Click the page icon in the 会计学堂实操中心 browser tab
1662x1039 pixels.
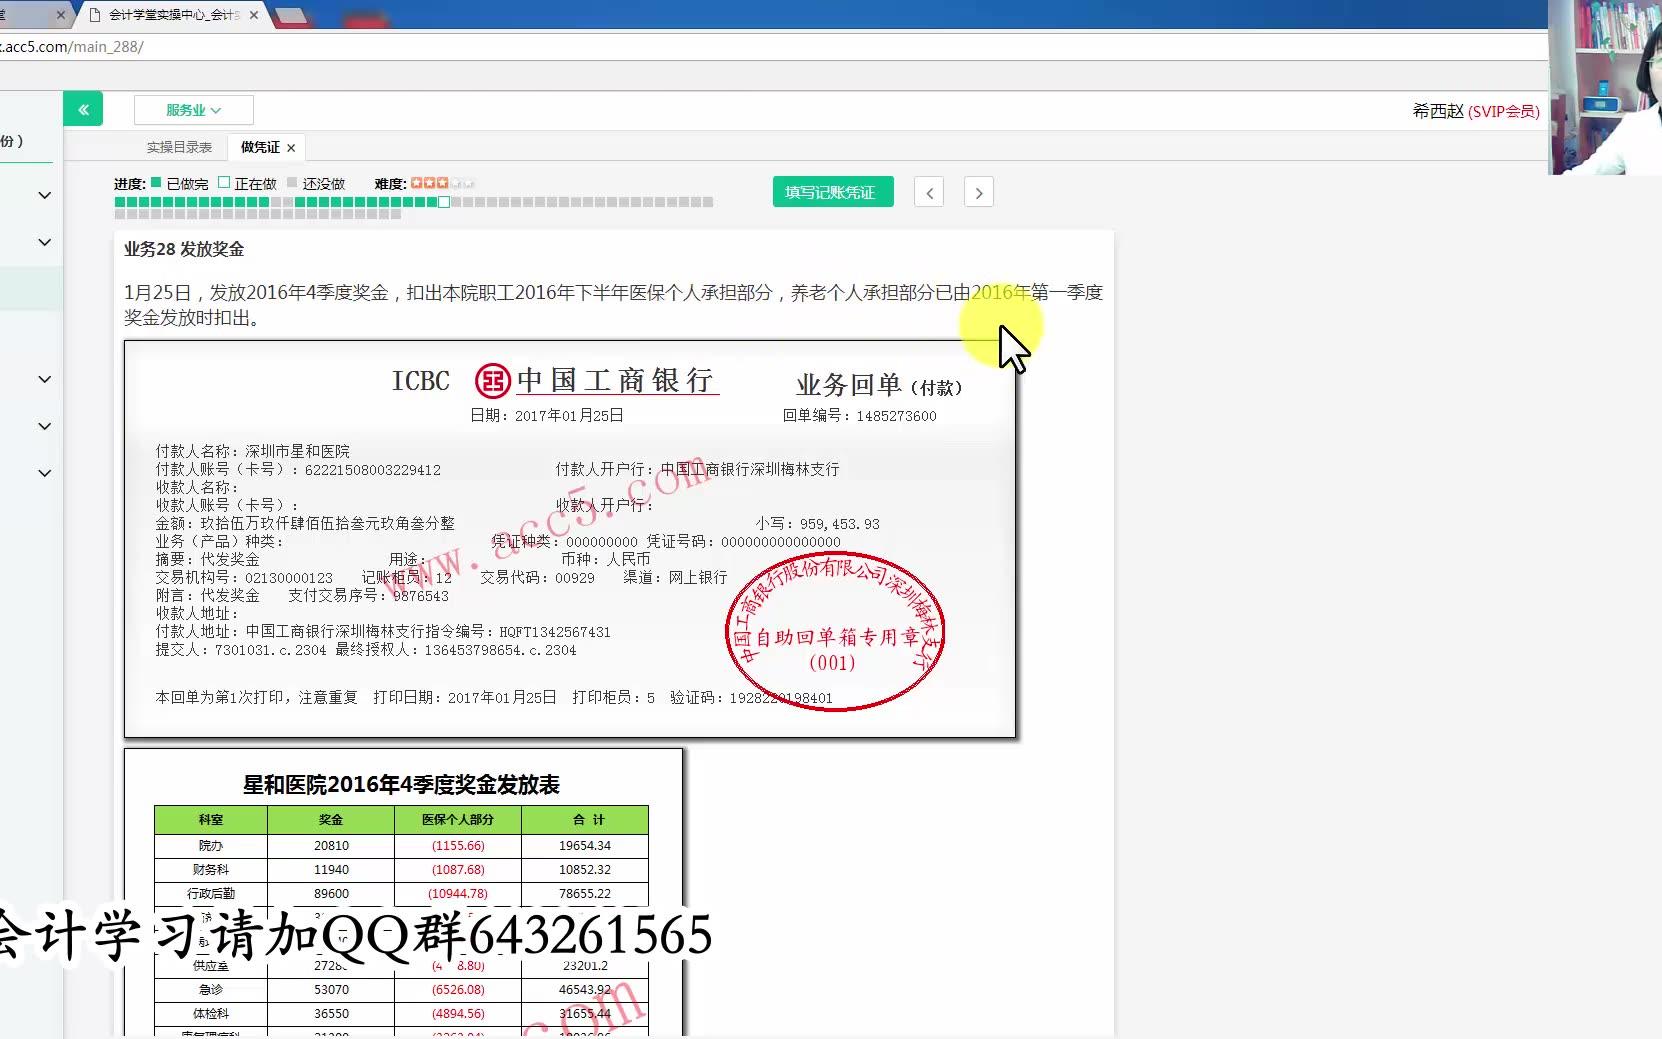(95, 15)
